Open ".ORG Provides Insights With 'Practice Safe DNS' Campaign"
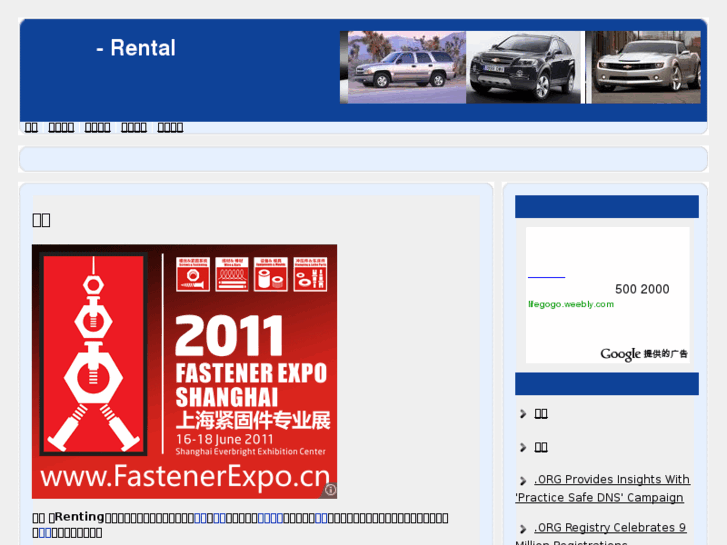The height and width of the screenshot is (545, 727). coord(603,488)
